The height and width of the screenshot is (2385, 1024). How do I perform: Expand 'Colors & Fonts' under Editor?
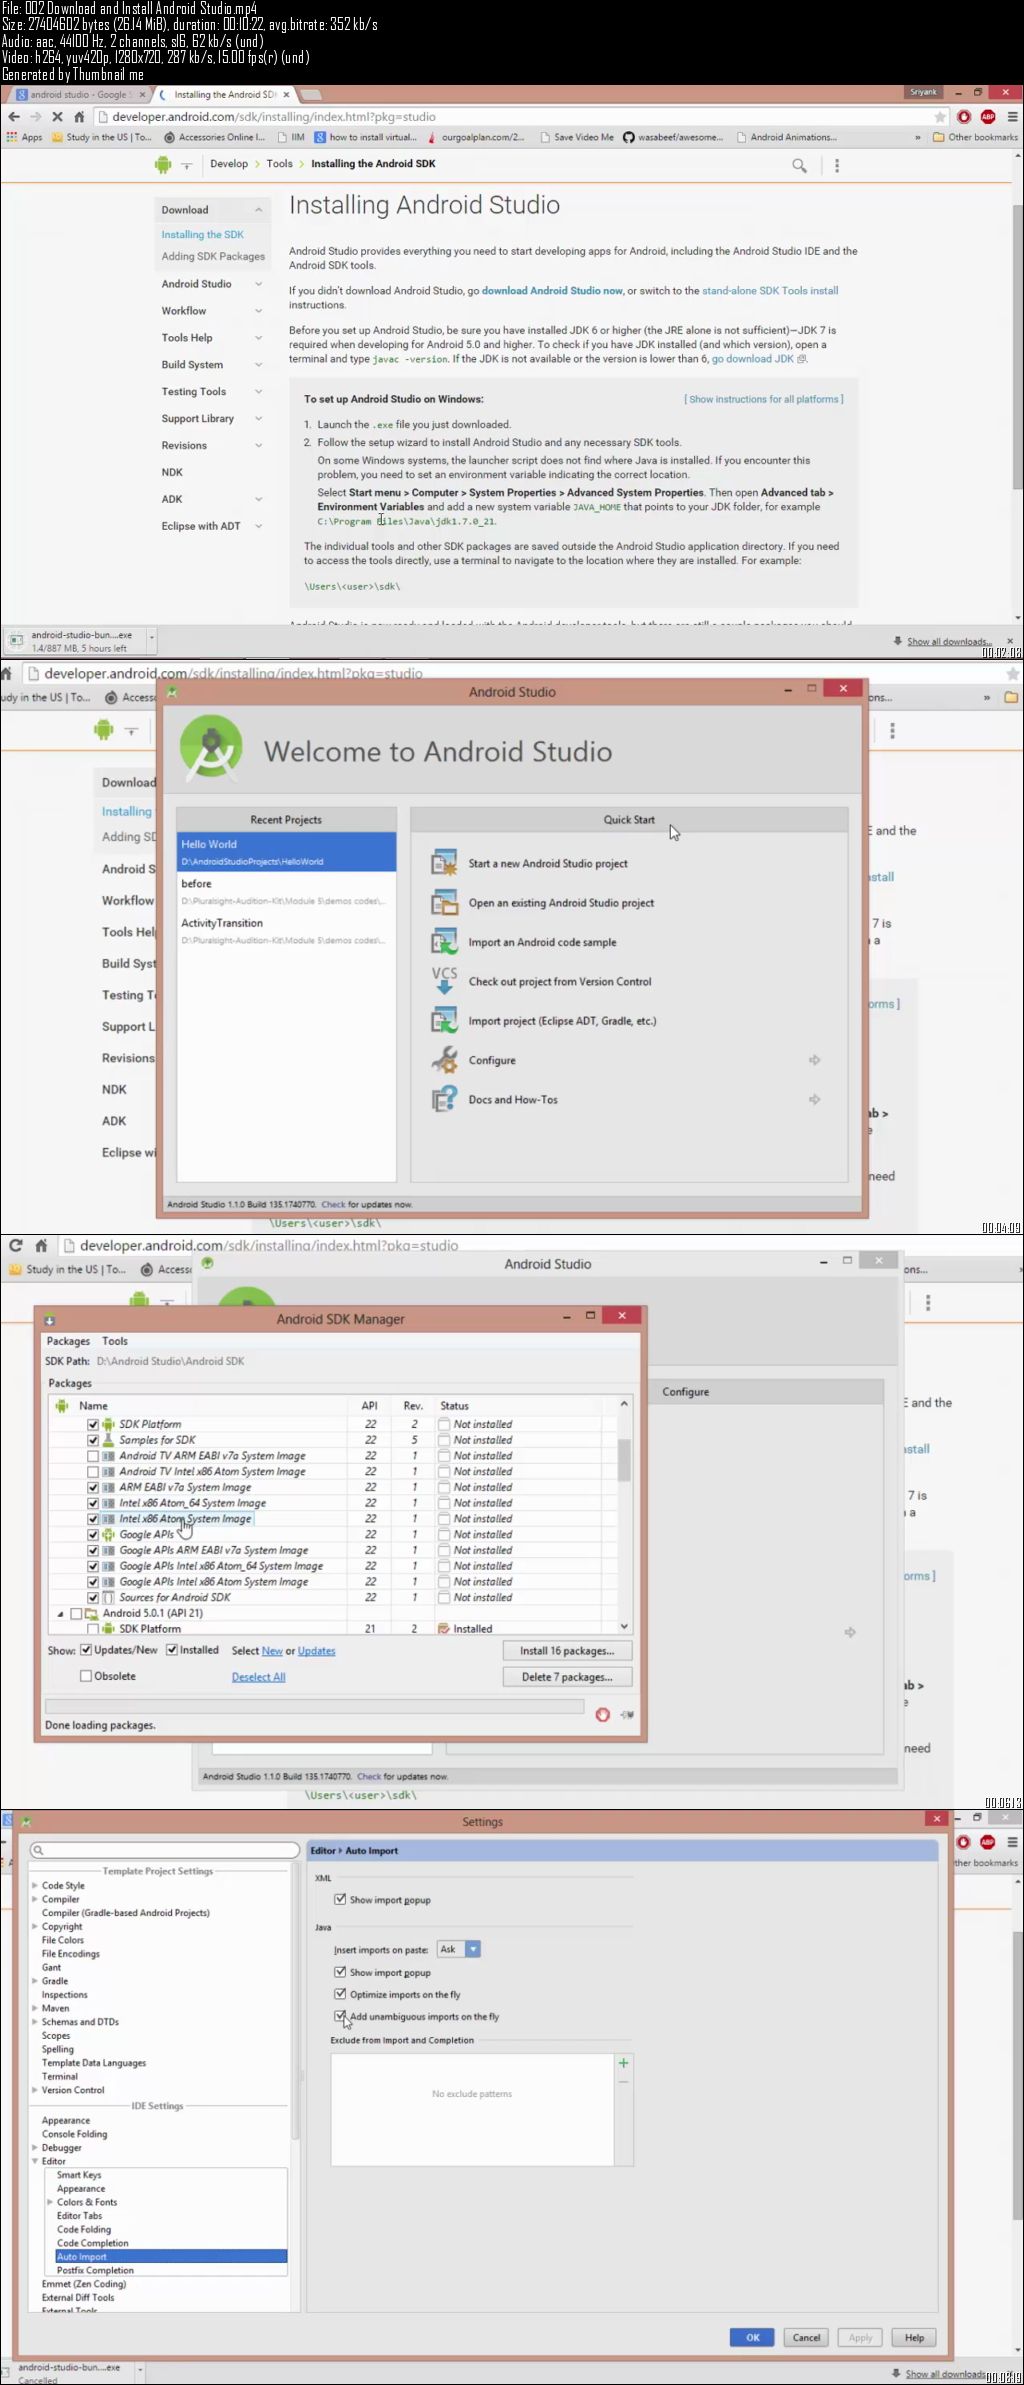50,2202
